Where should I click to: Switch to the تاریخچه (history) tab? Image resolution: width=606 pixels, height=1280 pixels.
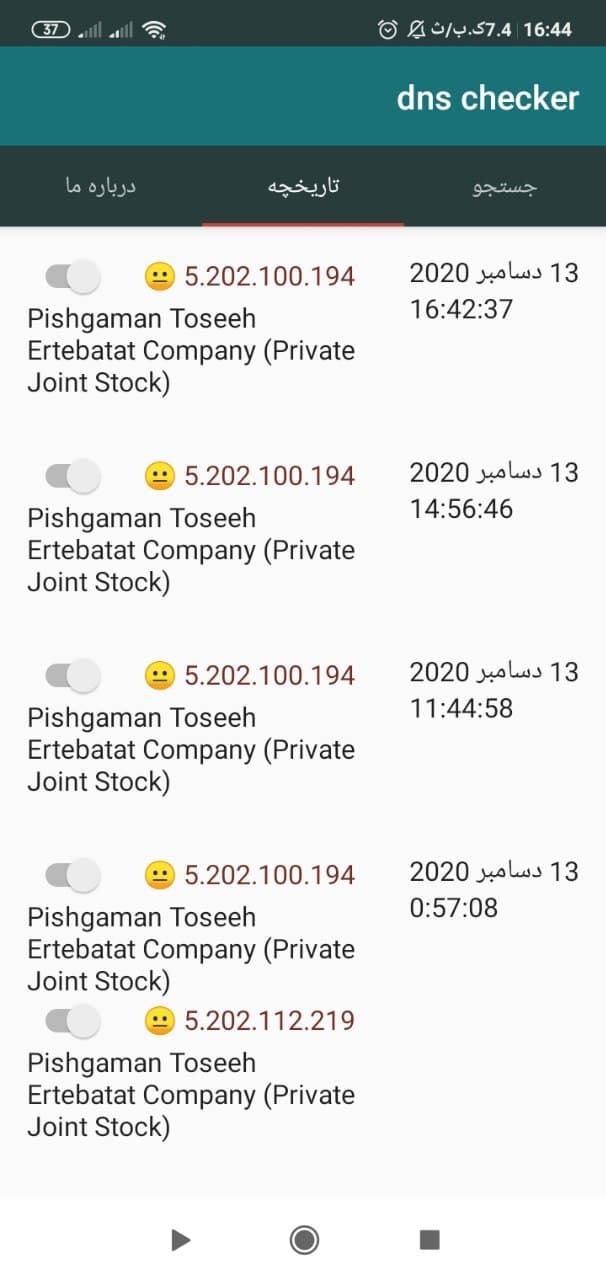coord(303,187)
